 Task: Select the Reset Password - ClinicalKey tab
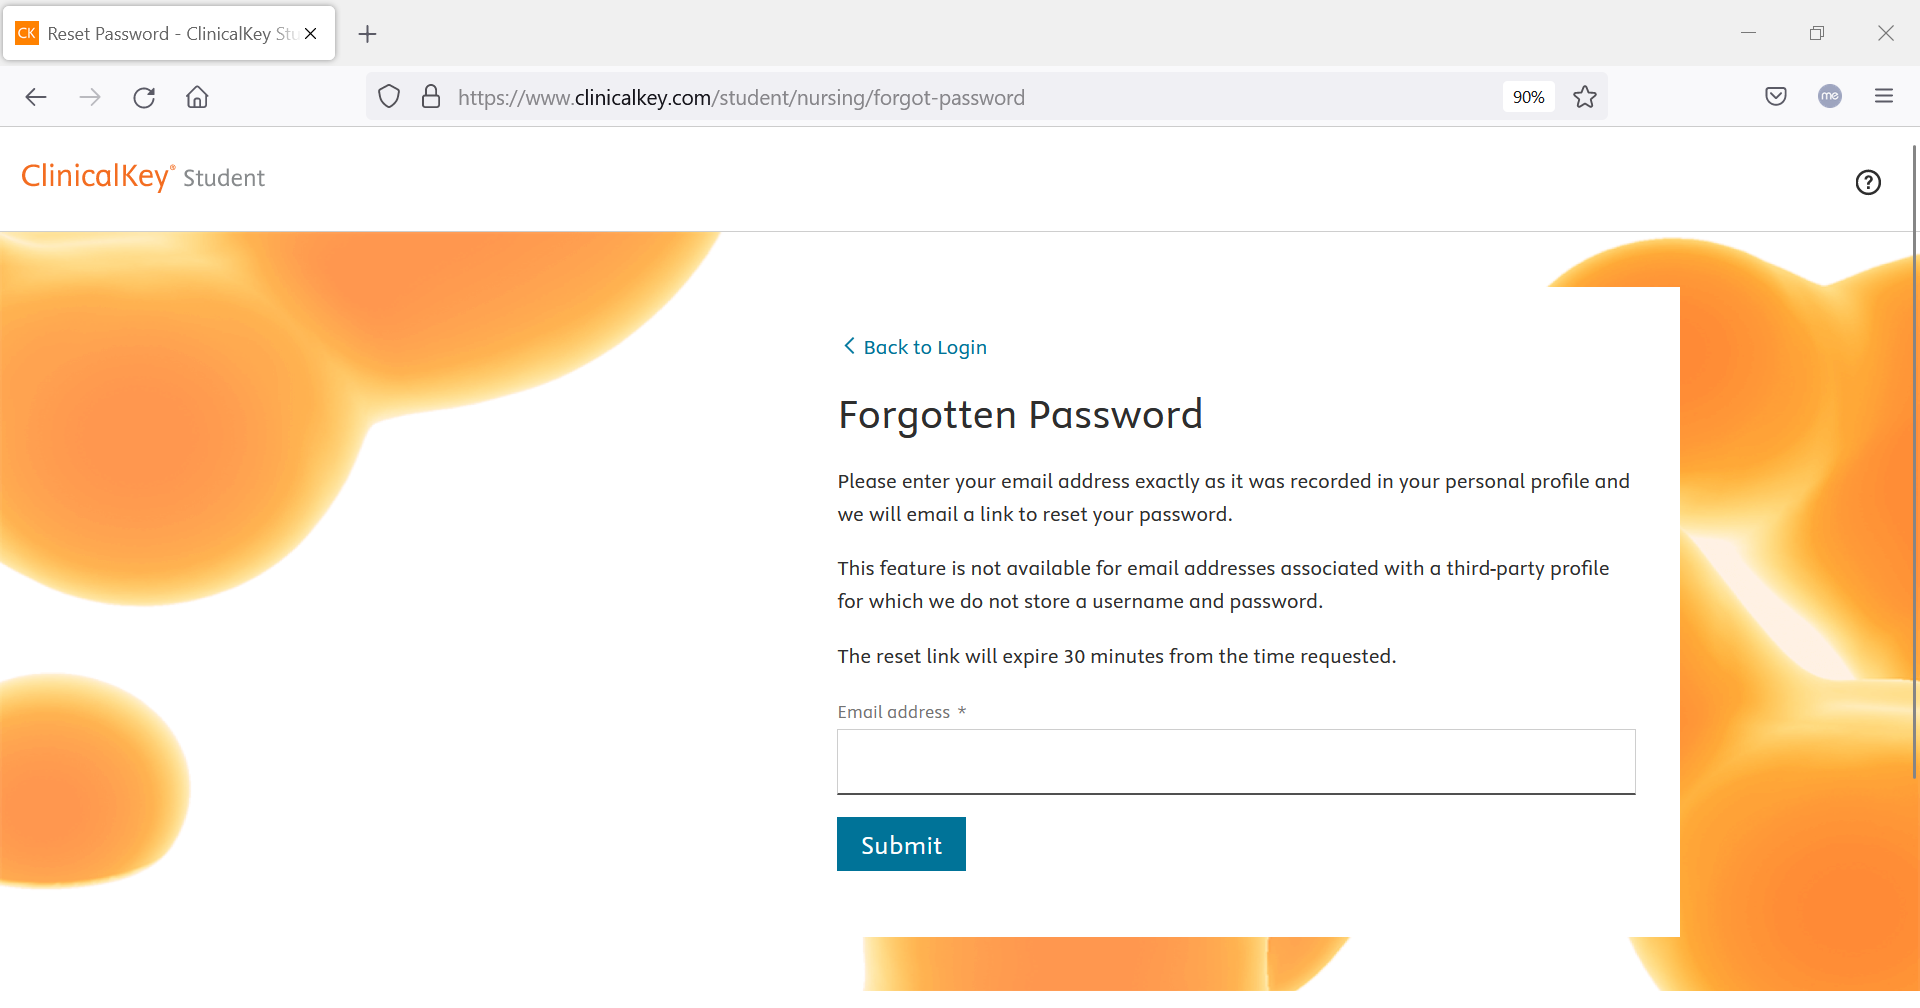pyautogui.click(x=160, y=34)
